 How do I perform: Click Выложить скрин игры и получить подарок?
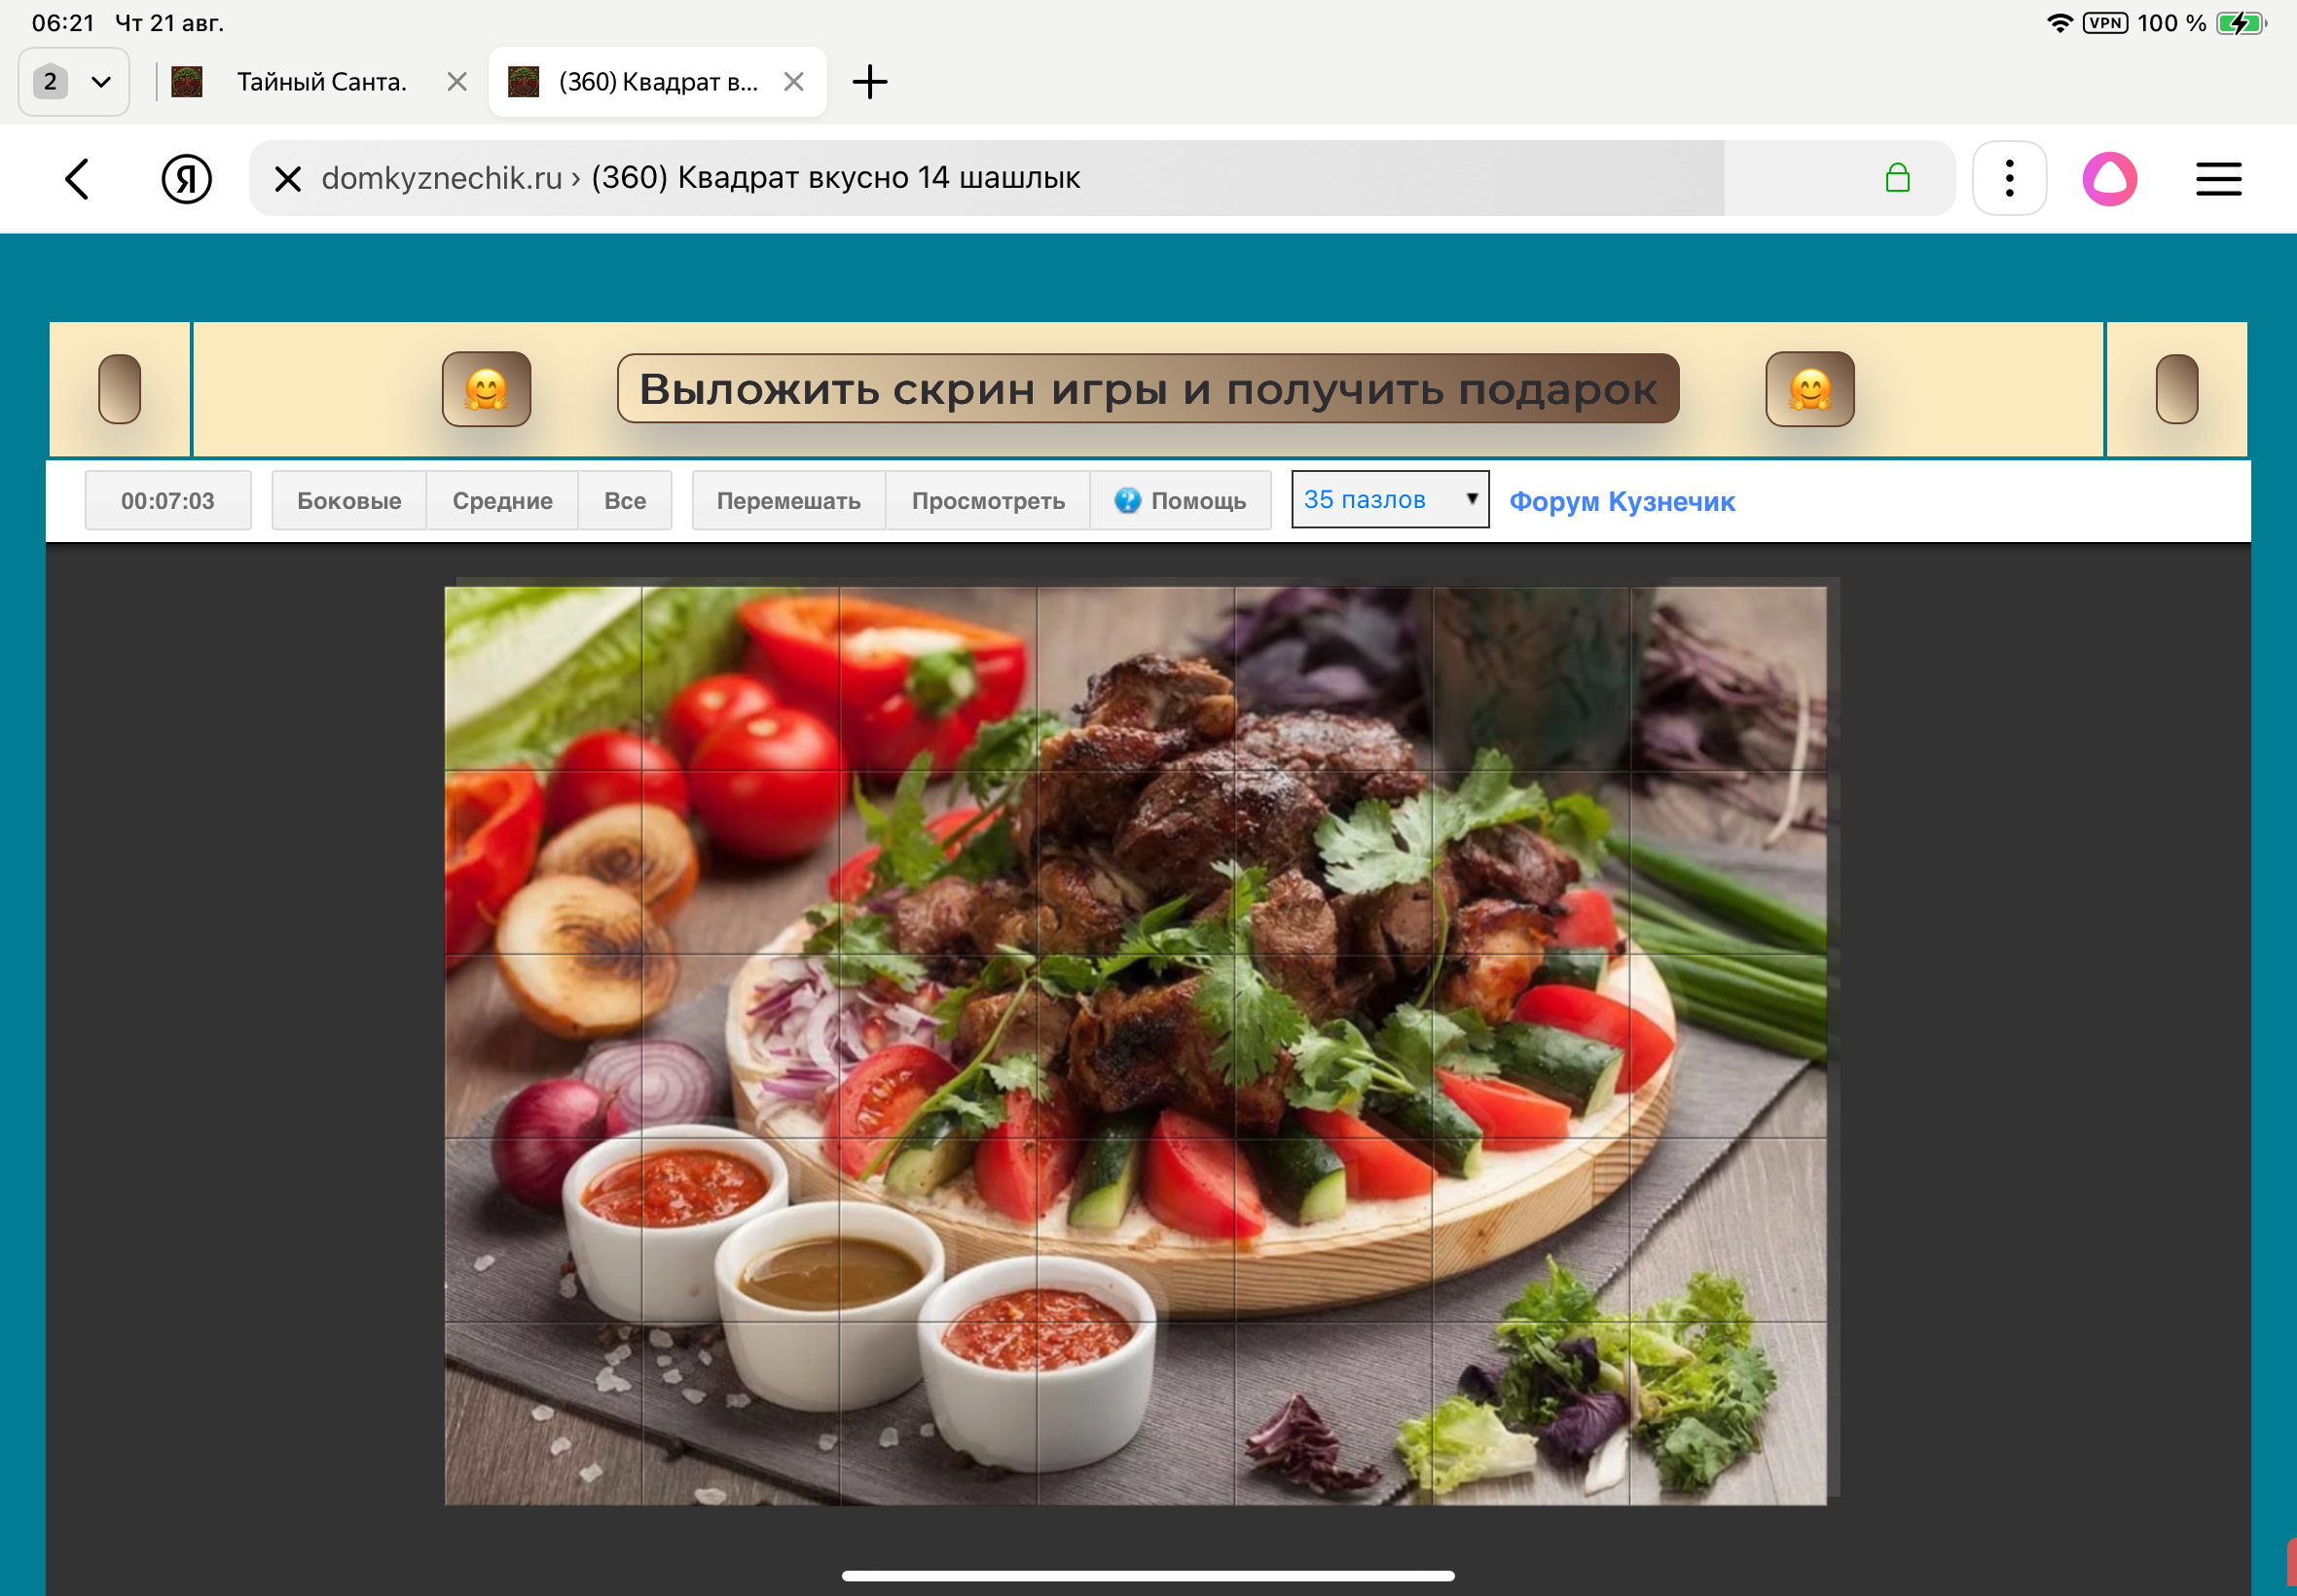tap(1147, 388)
